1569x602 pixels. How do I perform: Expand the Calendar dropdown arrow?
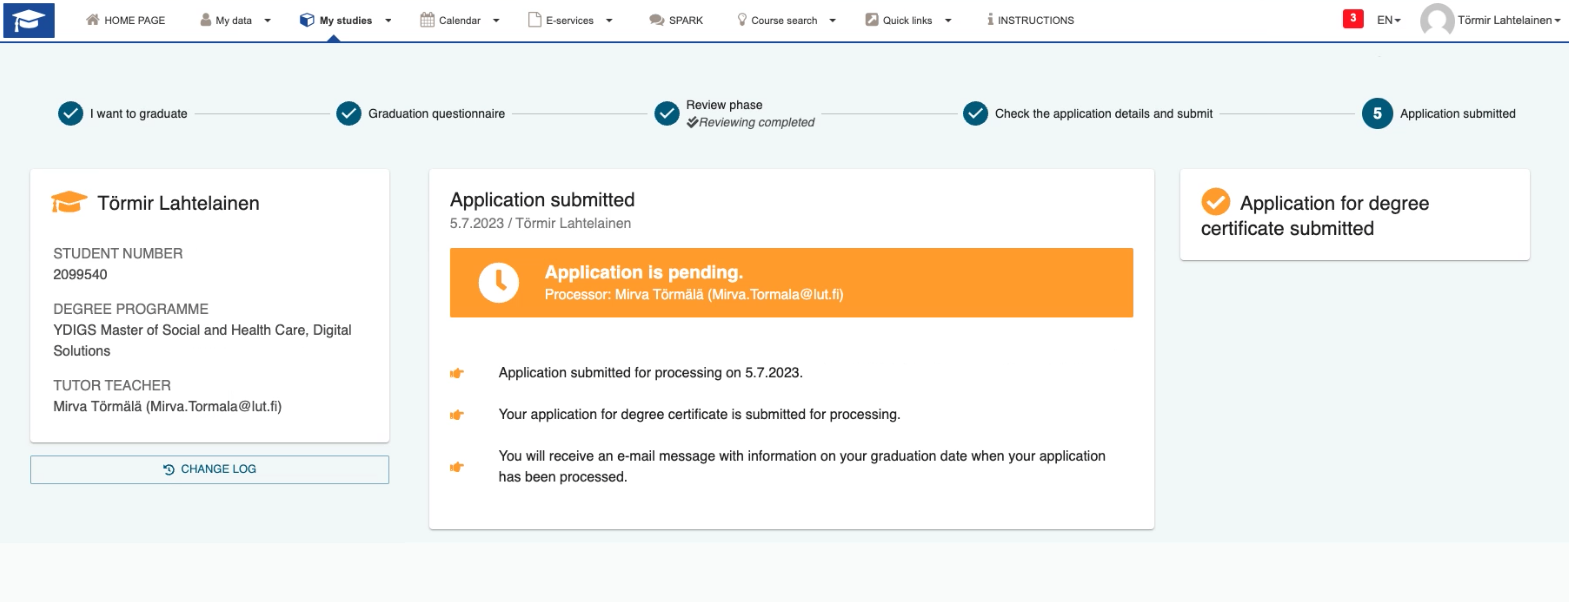coord(496,20)
